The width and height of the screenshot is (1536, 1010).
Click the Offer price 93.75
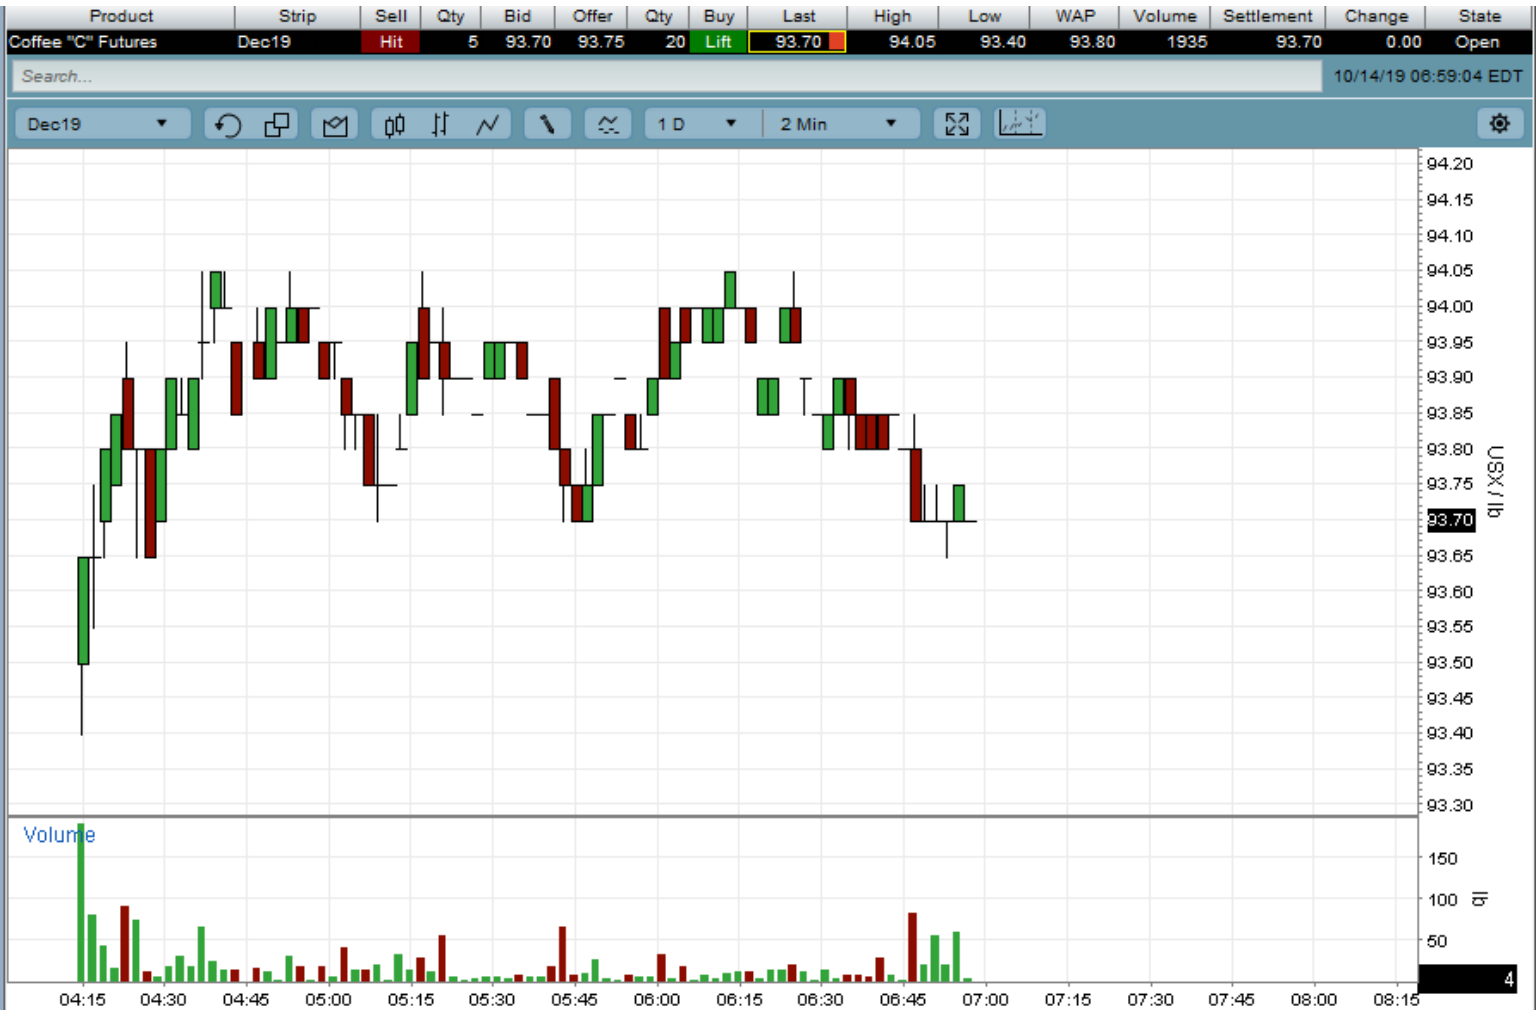601,42
